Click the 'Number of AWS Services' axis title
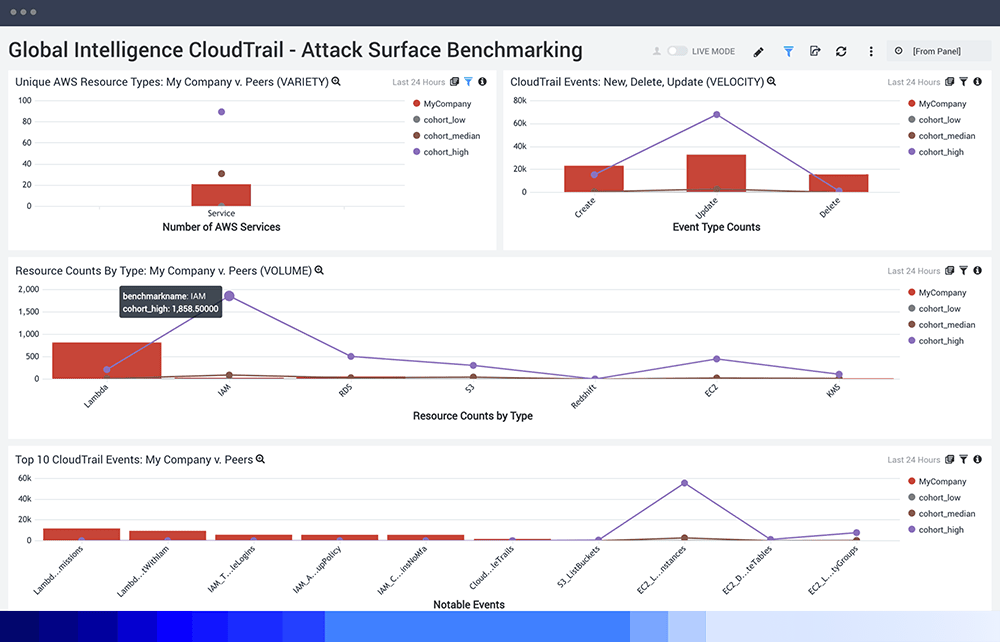The height and width of the screenshot is (642, 1000). coord(221,227)
